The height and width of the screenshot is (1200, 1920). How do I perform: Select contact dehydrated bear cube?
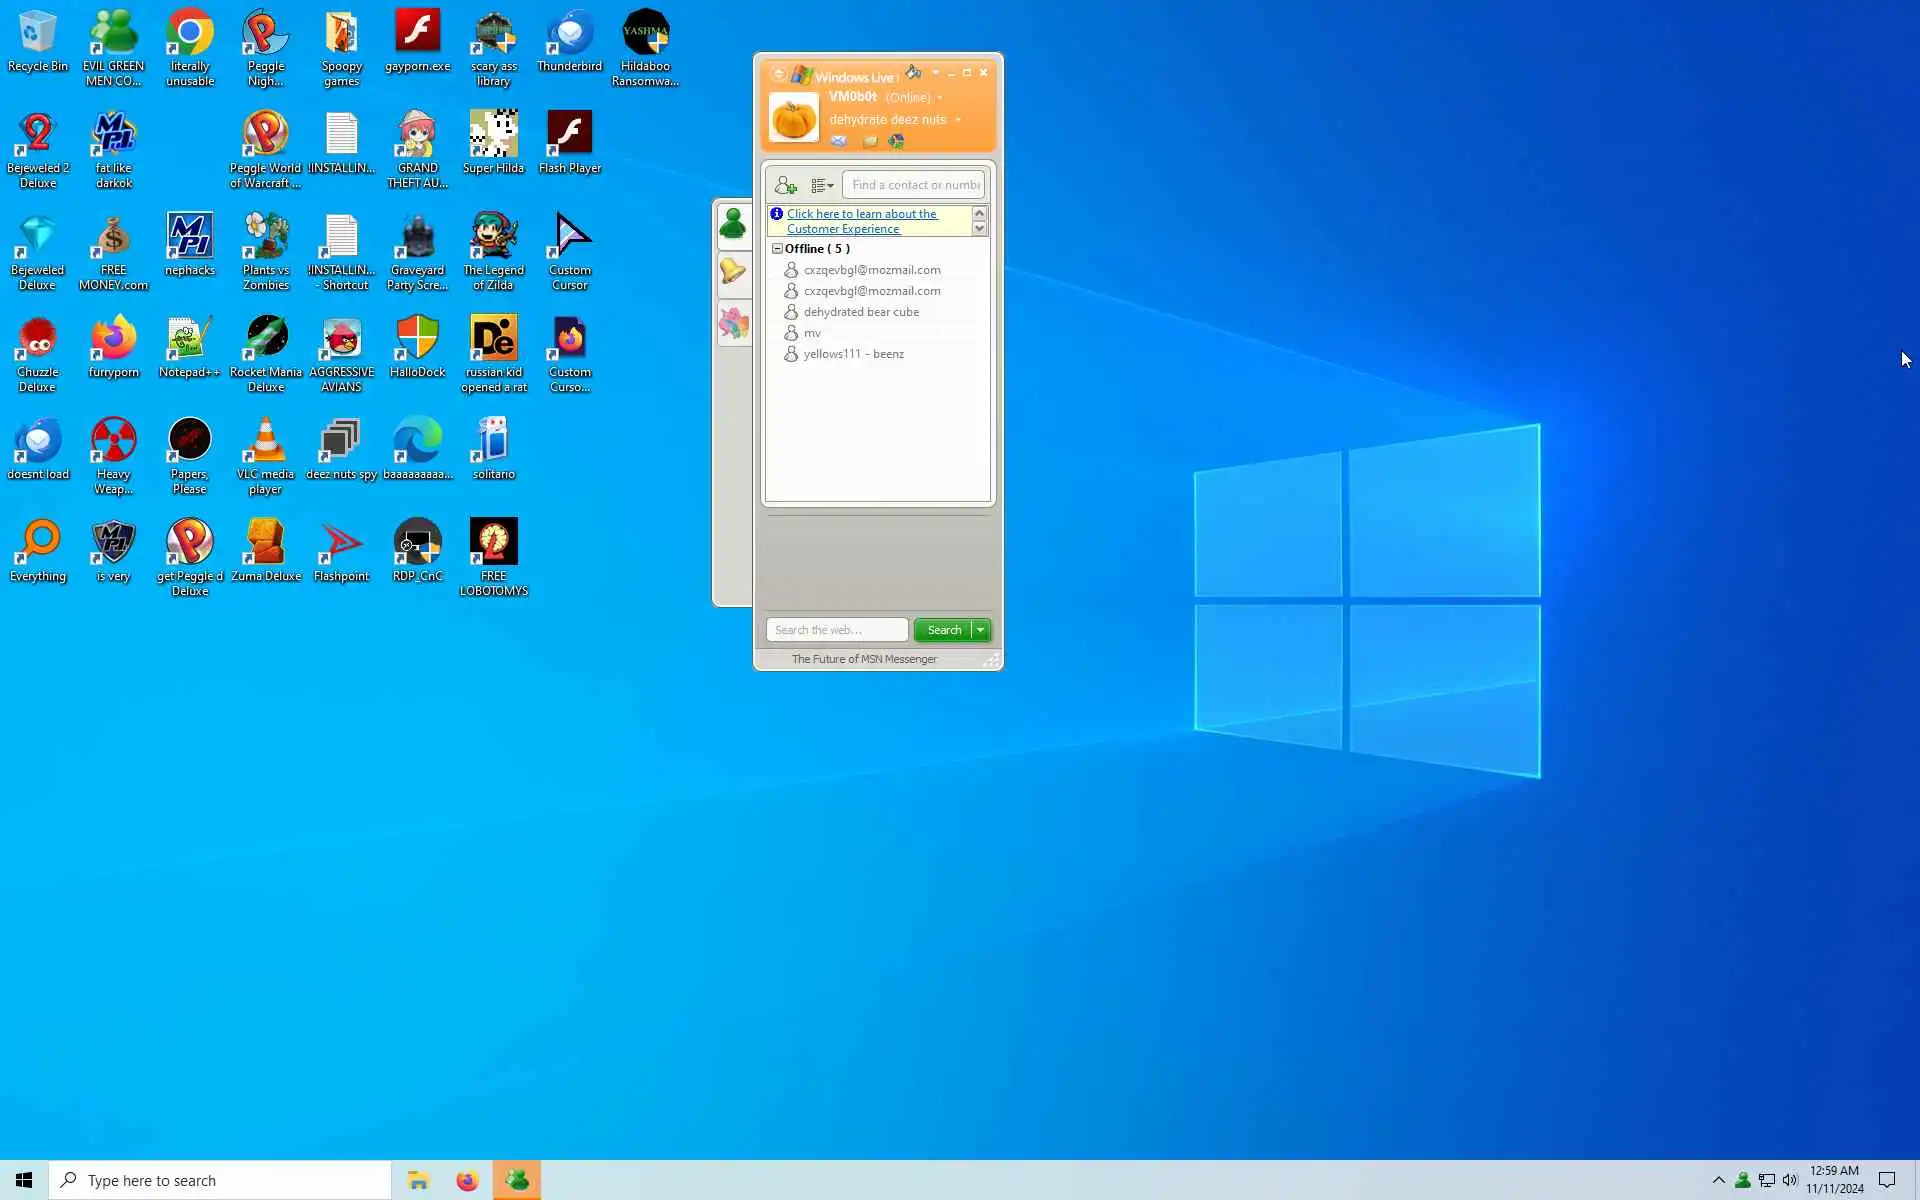pos(860,312)
